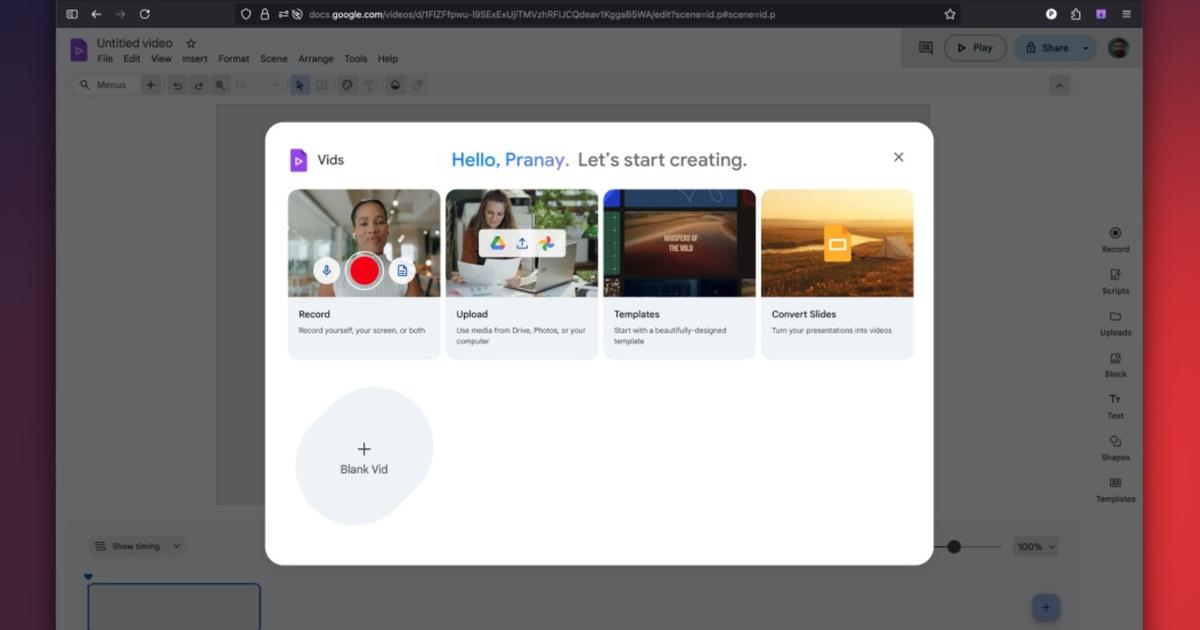The height and width of the screenshot is (630, 1200).
Task: Adjust the timeline zoom slider handle
Action: pos(954,547)
